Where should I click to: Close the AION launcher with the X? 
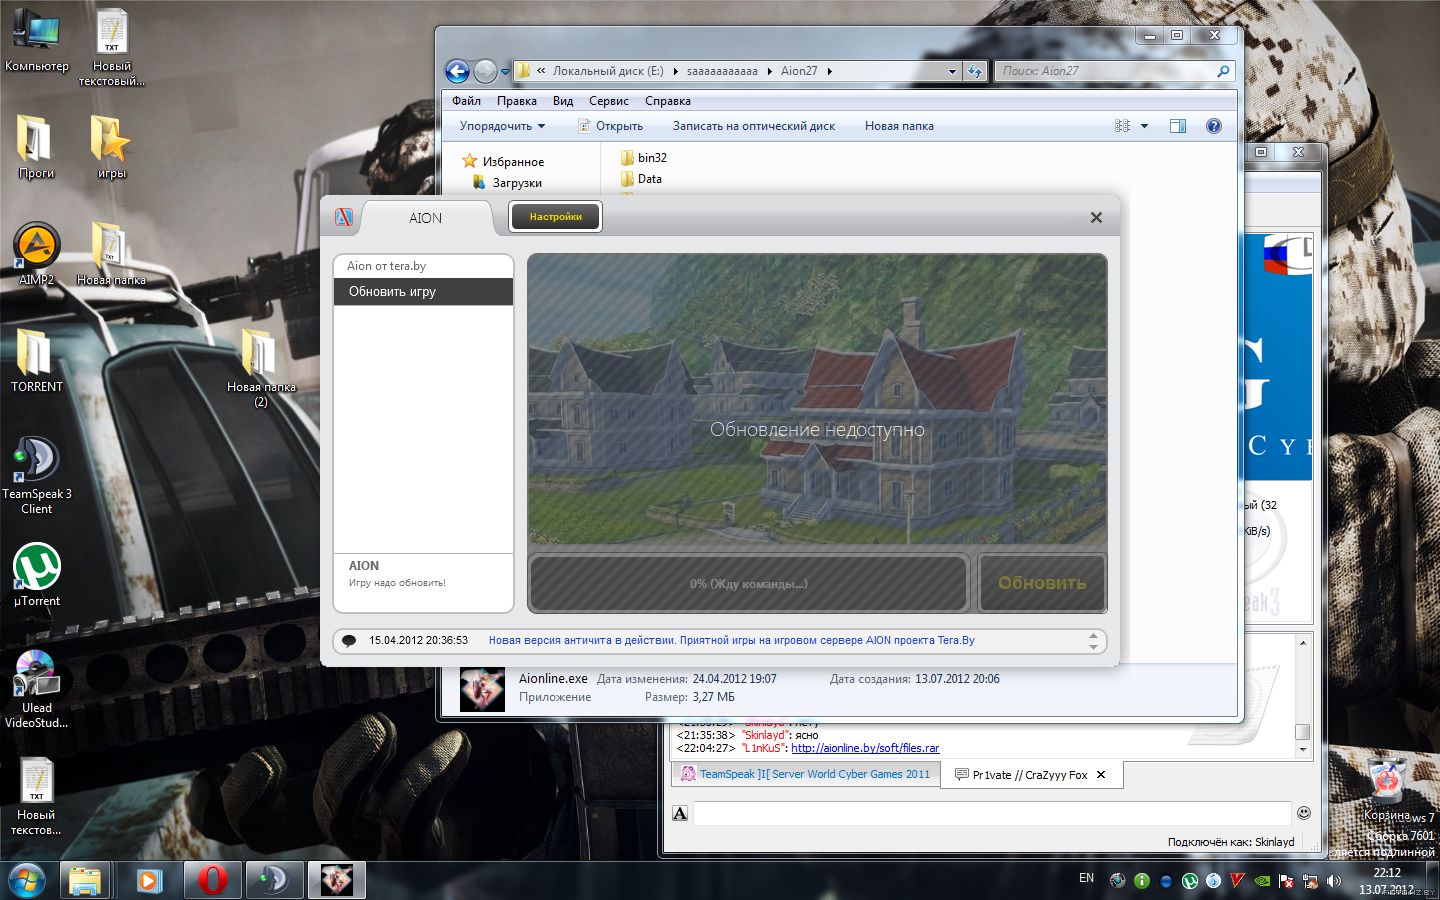1096,218
